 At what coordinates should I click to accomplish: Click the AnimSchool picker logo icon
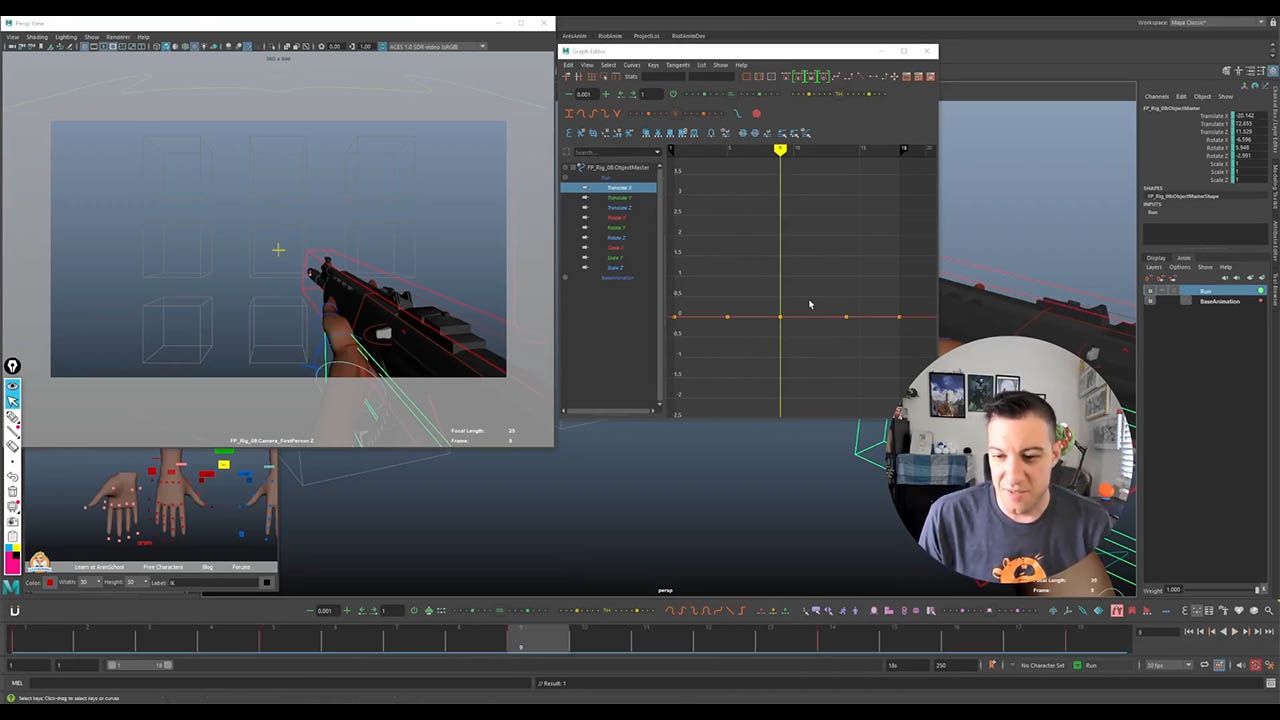[39, 562]
